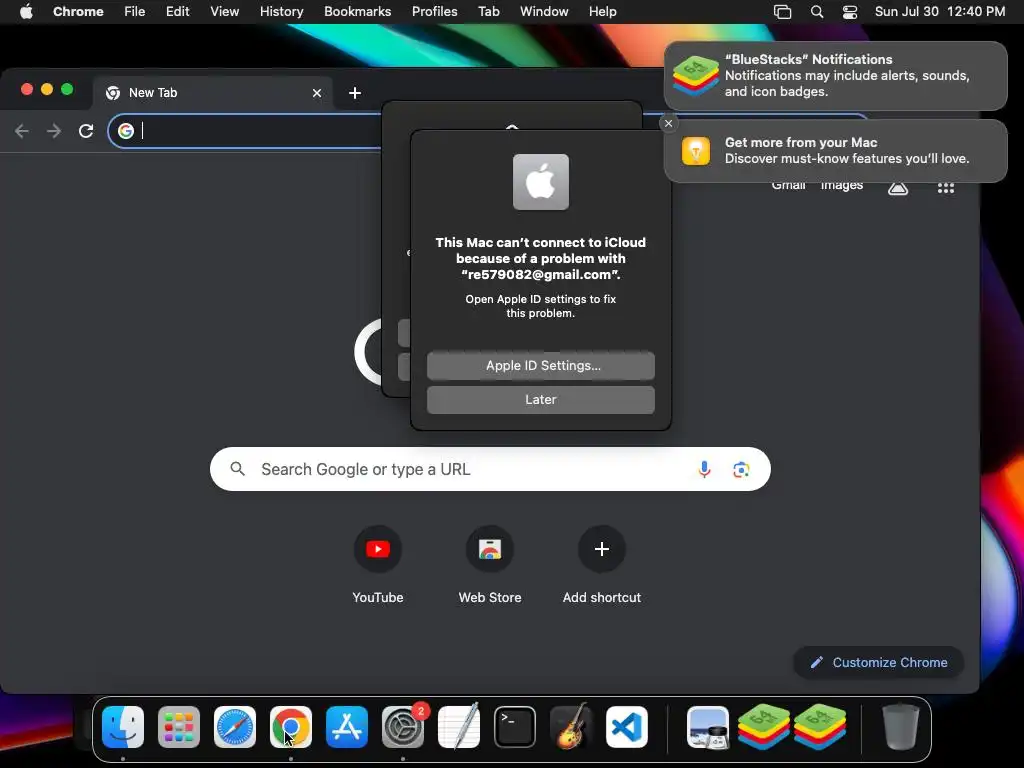This screenshot has height=768, width=1024.
Task: Open Finder from the Dock
Action: point(123,727)
